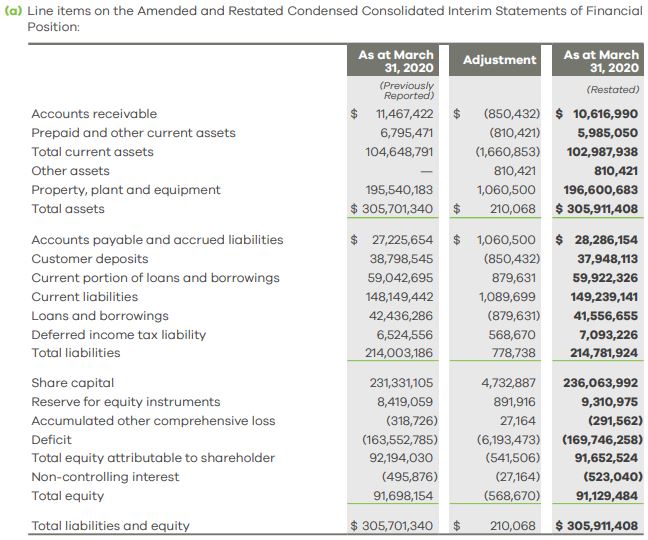
Task: Select the value 27,225,654
Action: [x=403, y=240]
